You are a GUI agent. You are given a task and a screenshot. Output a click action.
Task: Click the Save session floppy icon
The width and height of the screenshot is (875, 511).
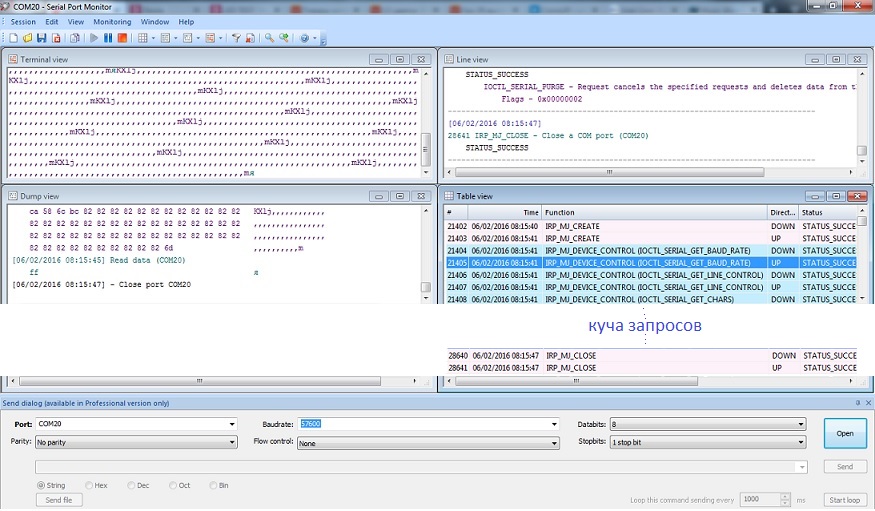[x=42, y=38]
